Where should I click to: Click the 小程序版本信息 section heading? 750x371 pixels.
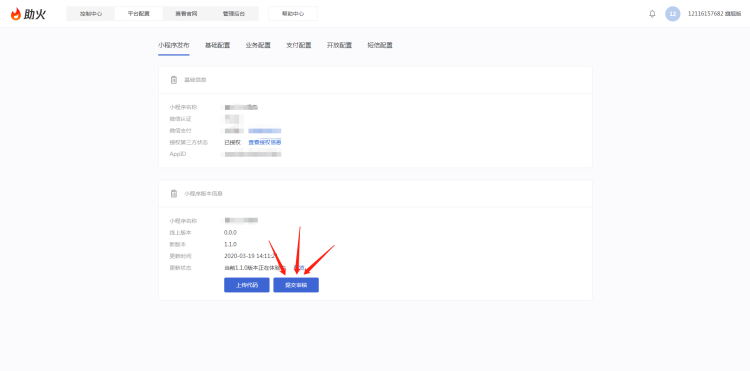203,194
